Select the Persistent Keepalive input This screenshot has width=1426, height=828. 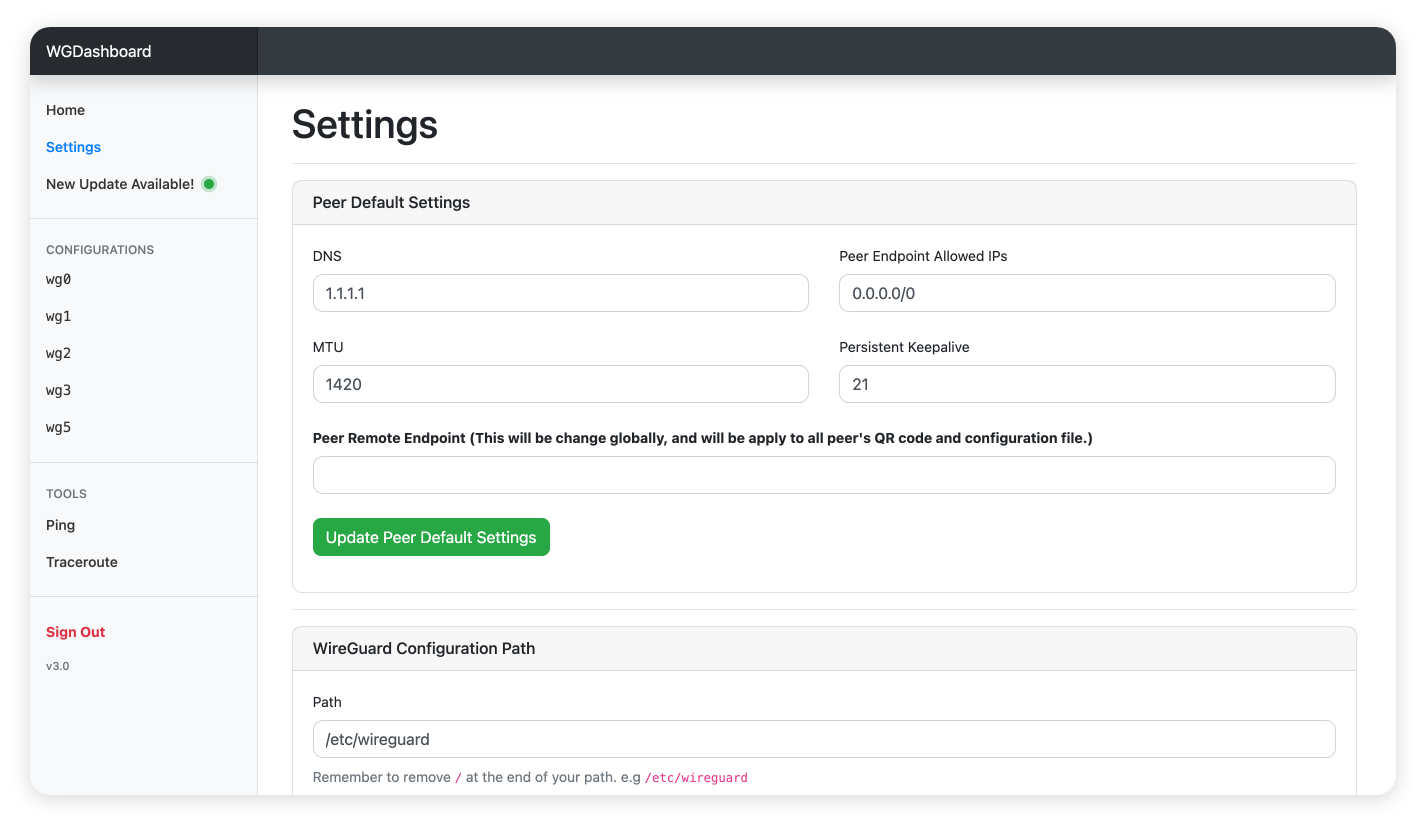coord(1086,384)
